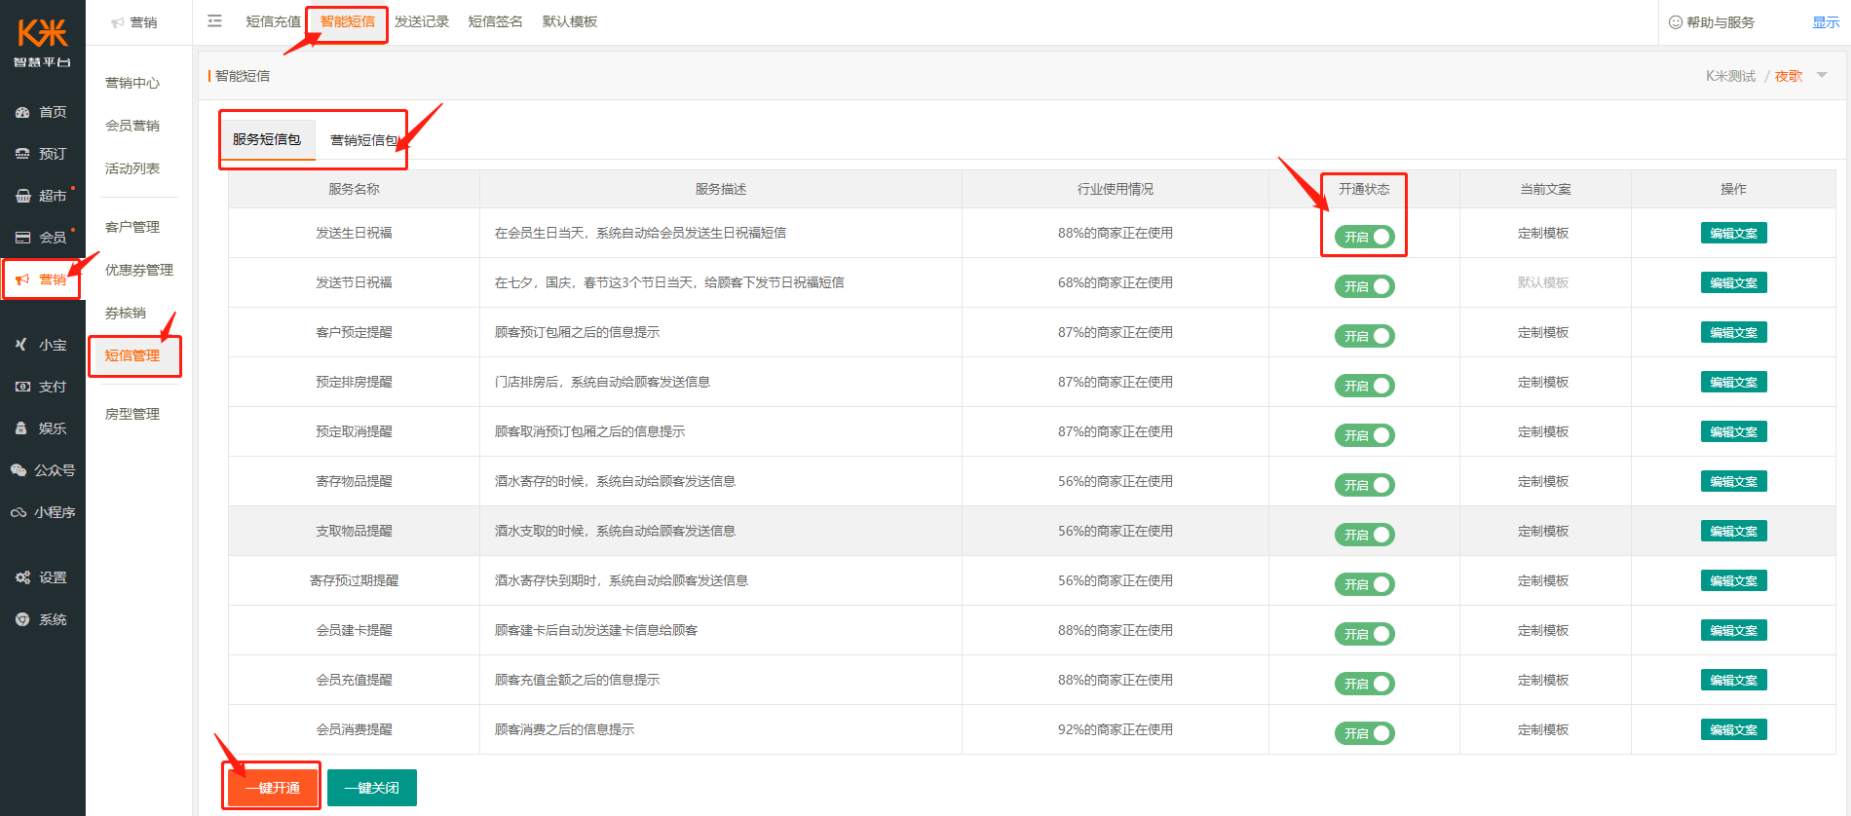1851x816 pixels.
Task: Toggle 发送生日祝福 switch off
Action: (x=1364, y=237)
